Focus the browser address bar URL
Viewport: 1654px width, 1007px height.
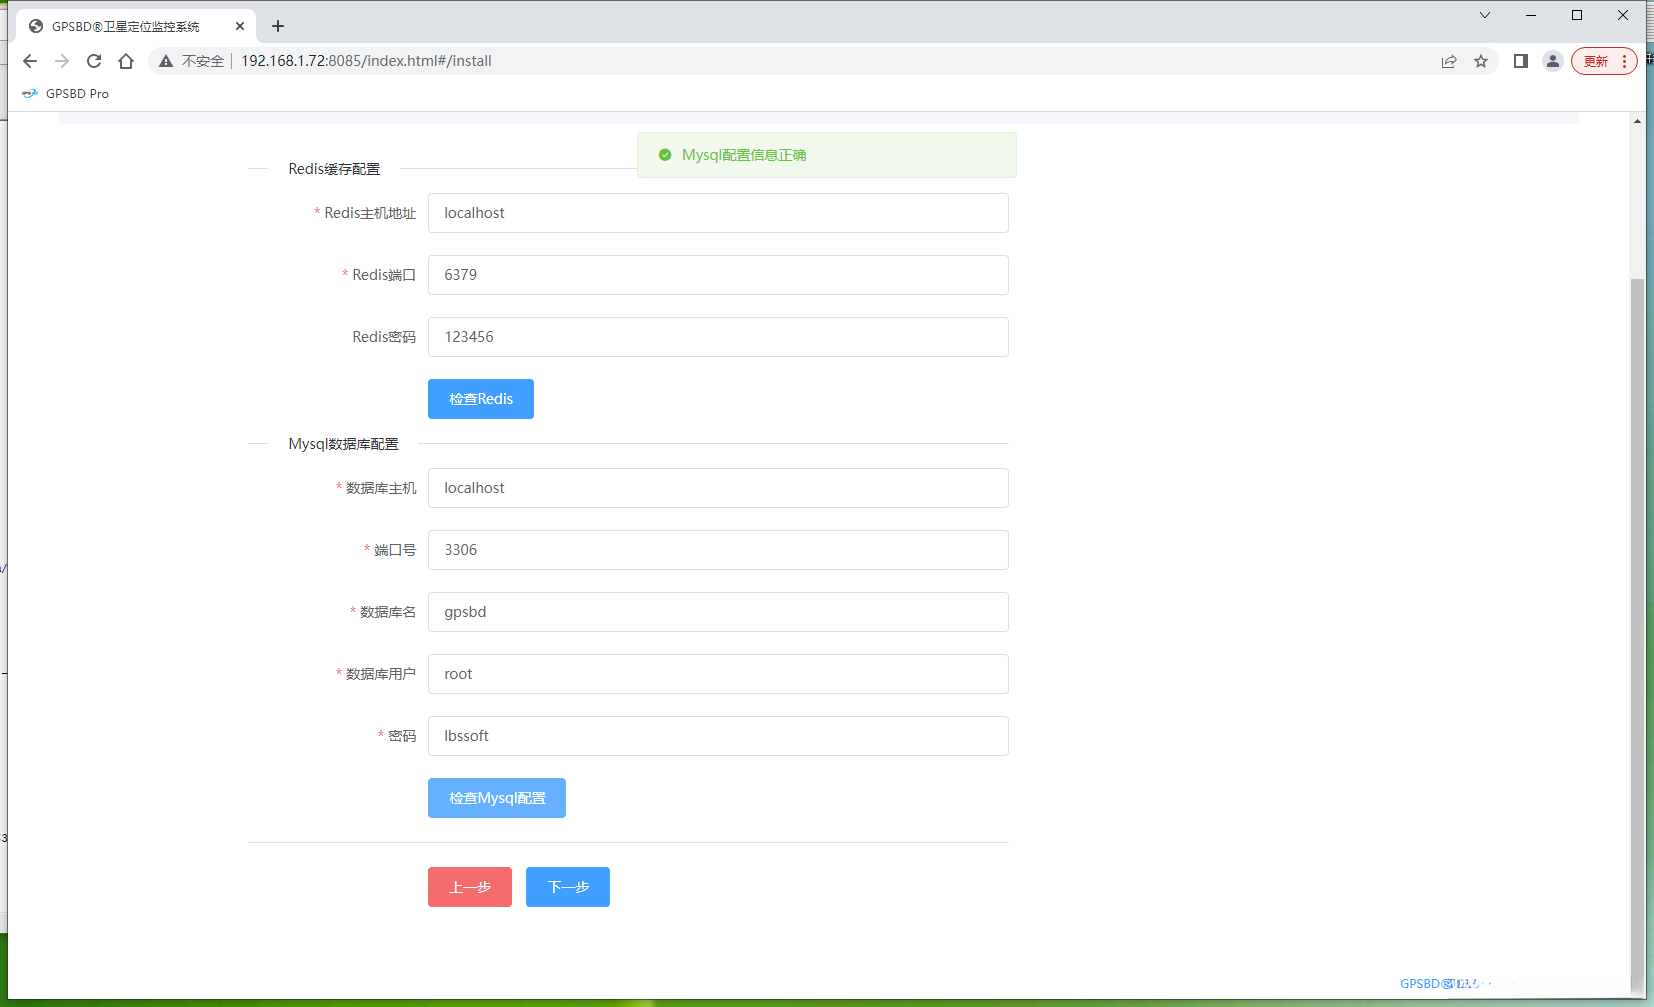pos(366,61)
